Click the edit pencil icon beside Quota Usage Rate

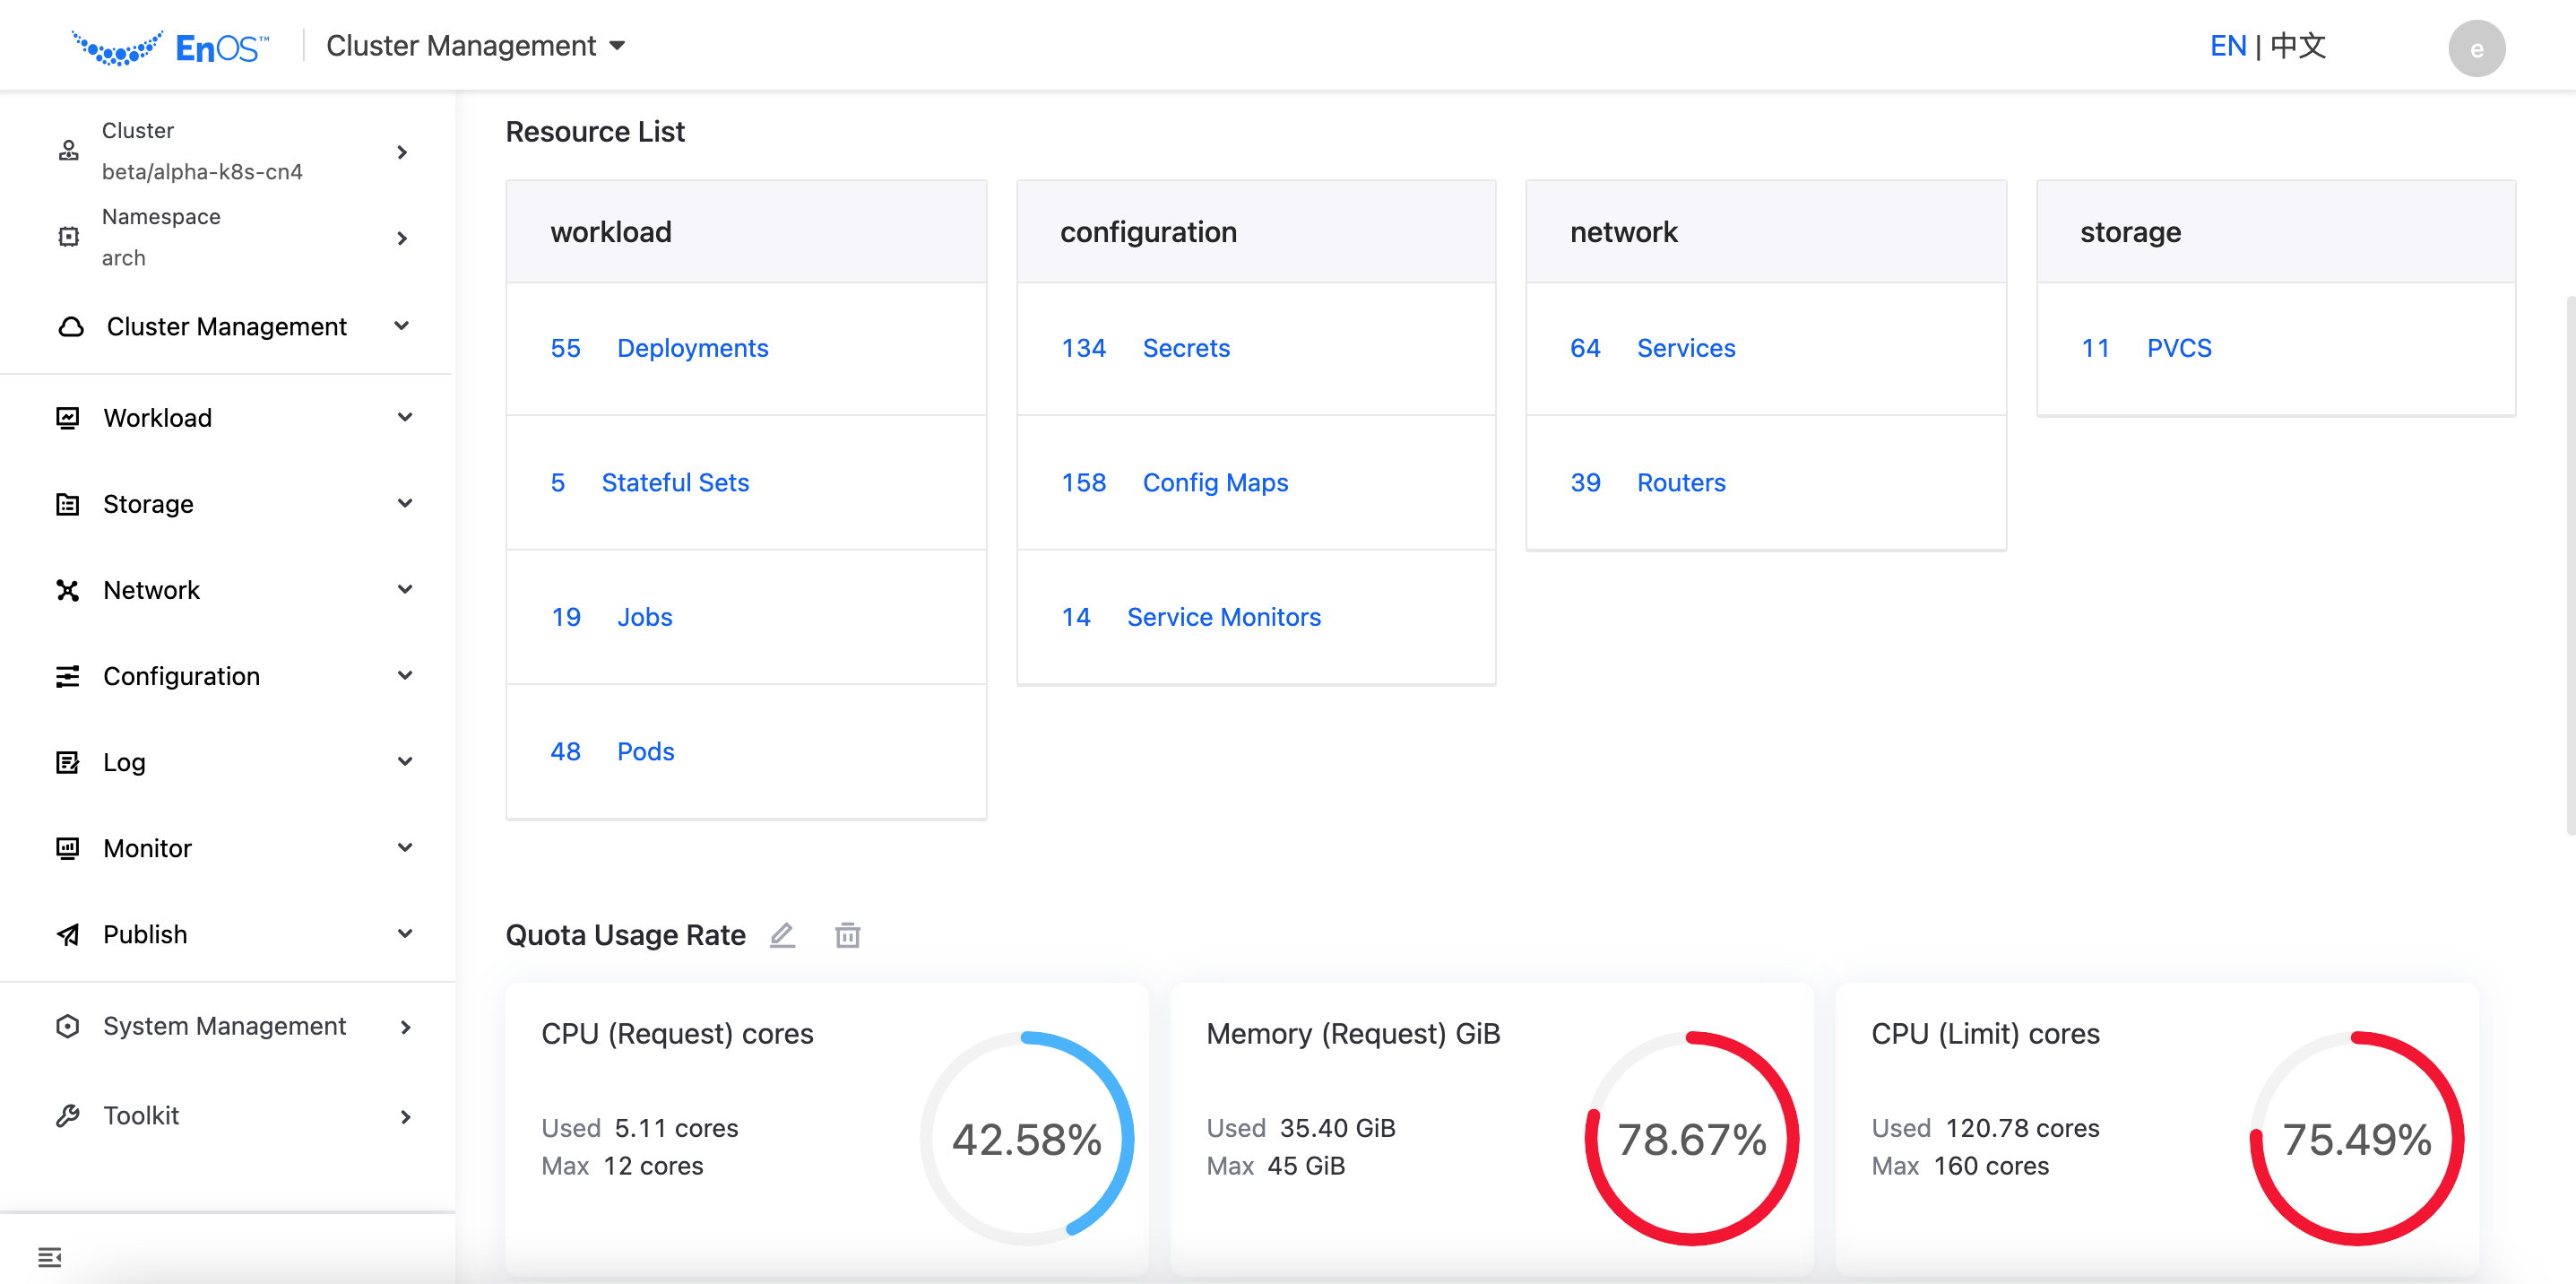coord(782,935)
